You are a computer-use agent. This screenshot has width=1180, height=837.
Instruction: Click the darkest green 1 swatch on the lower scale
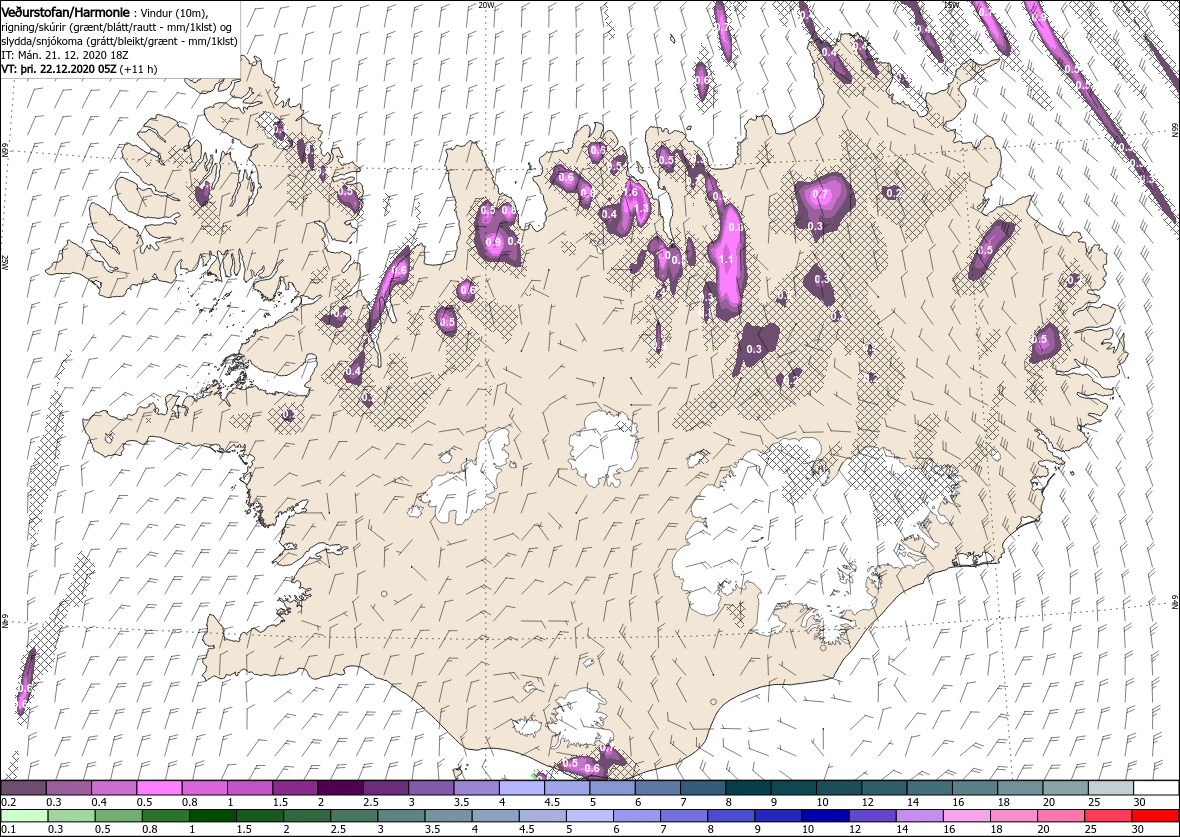(x=213, y=816)
